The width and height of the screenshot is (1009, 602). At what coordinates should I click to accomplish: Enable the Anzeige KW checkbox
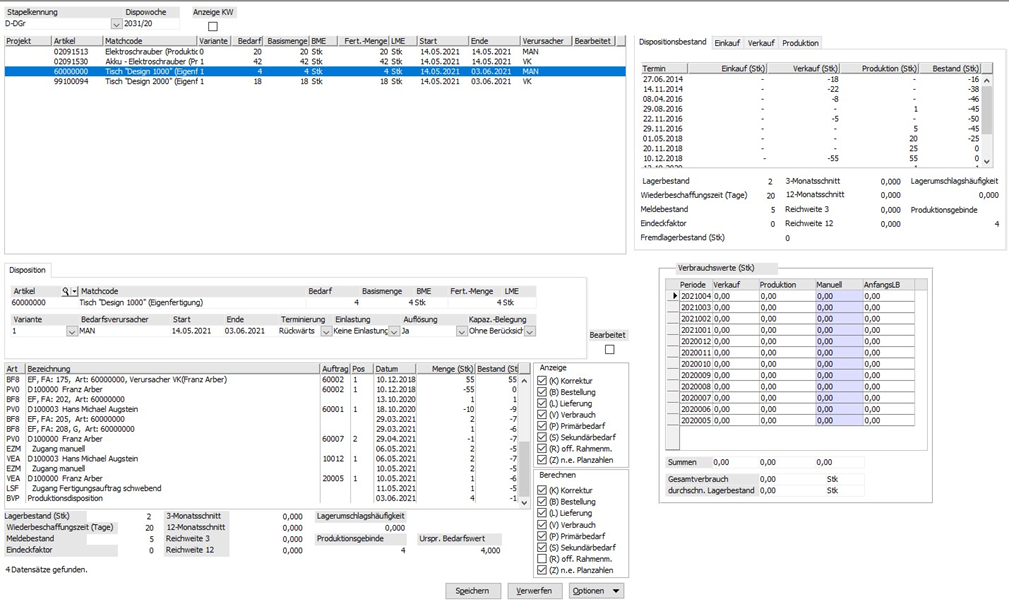tap(212, 26)
